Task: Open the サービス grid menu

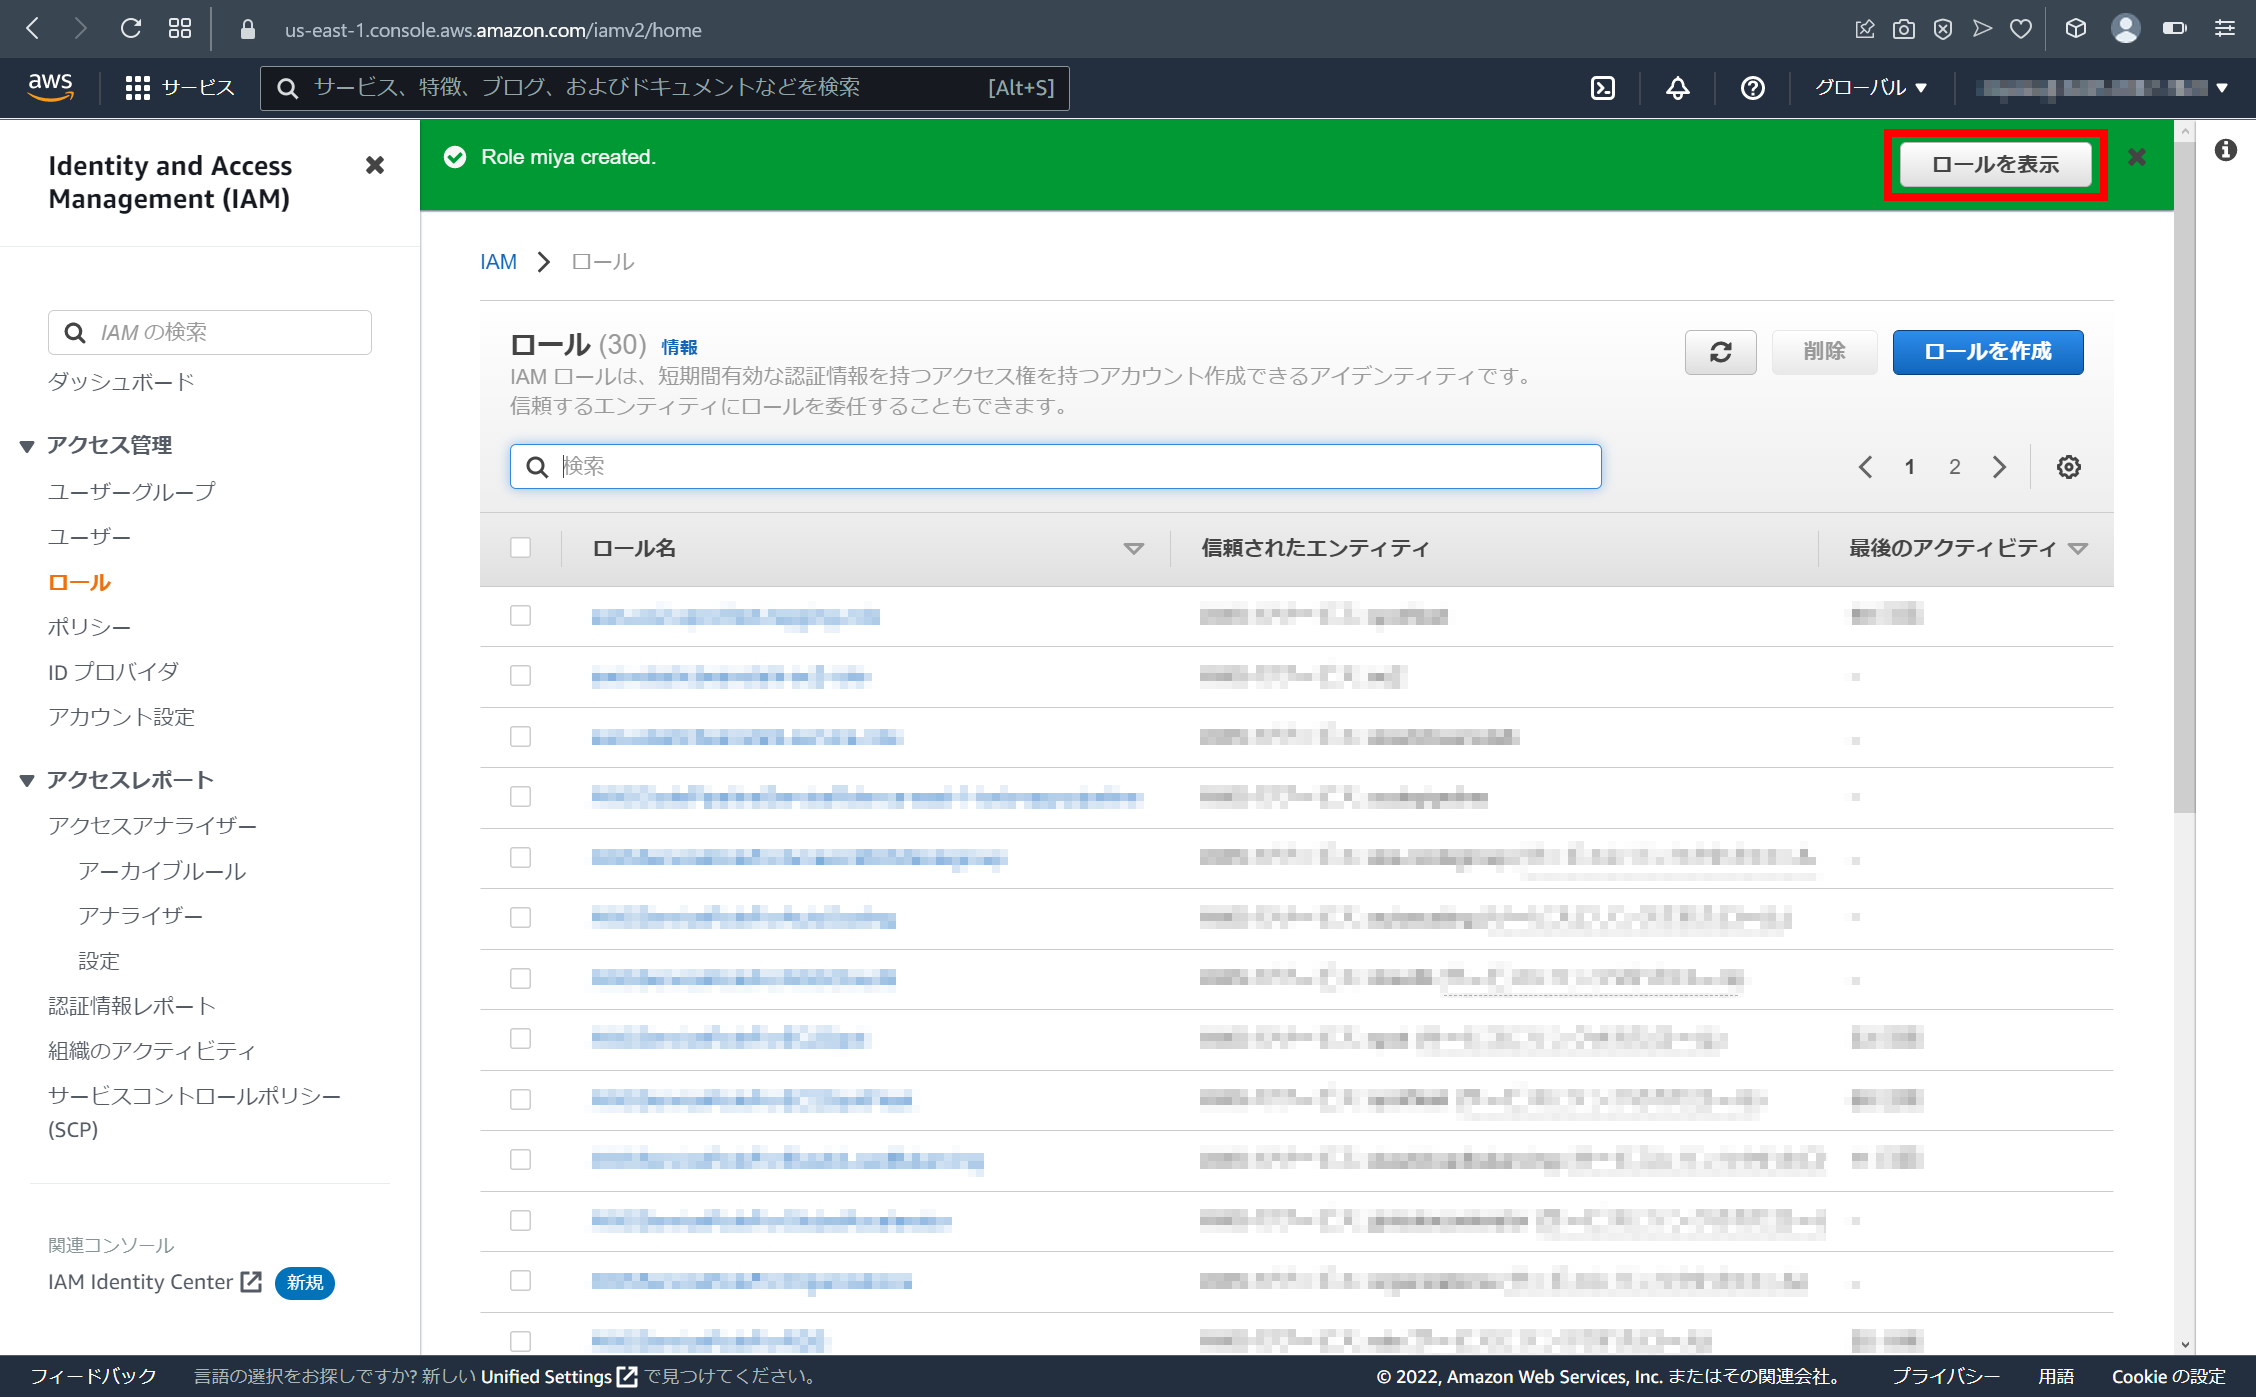Action: 180,88
